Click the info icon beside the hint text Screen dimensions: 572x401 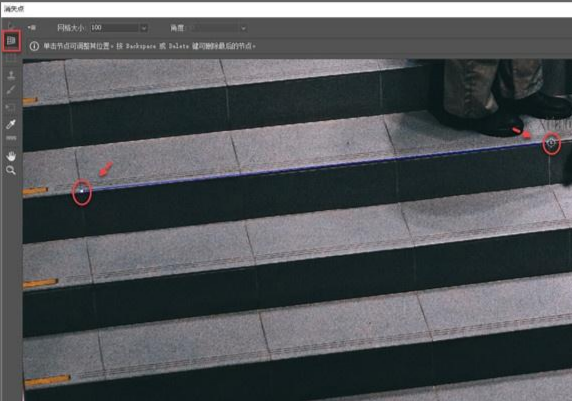click(34, 46)
